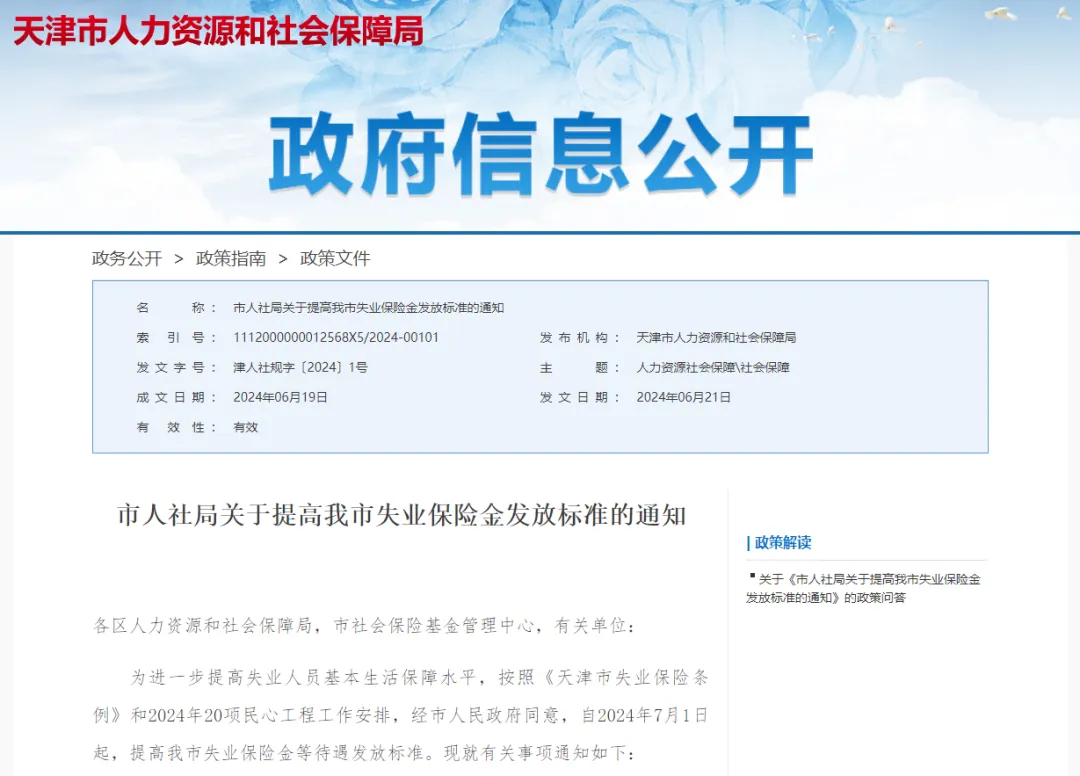This screenshot has width=1080, height=776.
Task: Click the second breadcrumb separator arrow
Action: click(x=282, y=258)
